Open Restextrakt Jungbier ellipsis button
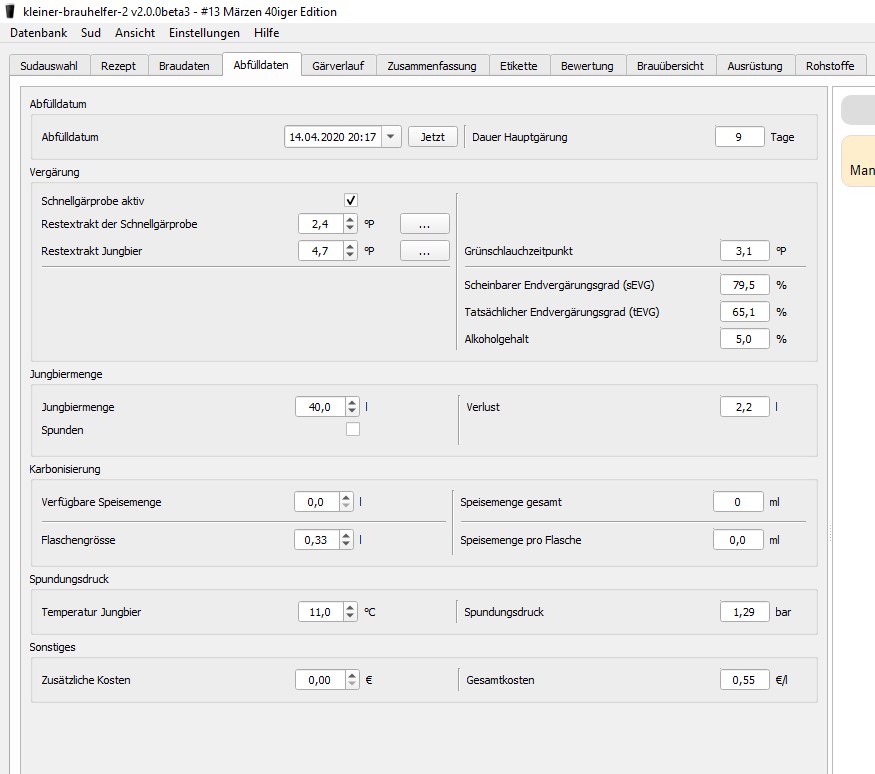The image size is (875, 774). coord(425,251)
